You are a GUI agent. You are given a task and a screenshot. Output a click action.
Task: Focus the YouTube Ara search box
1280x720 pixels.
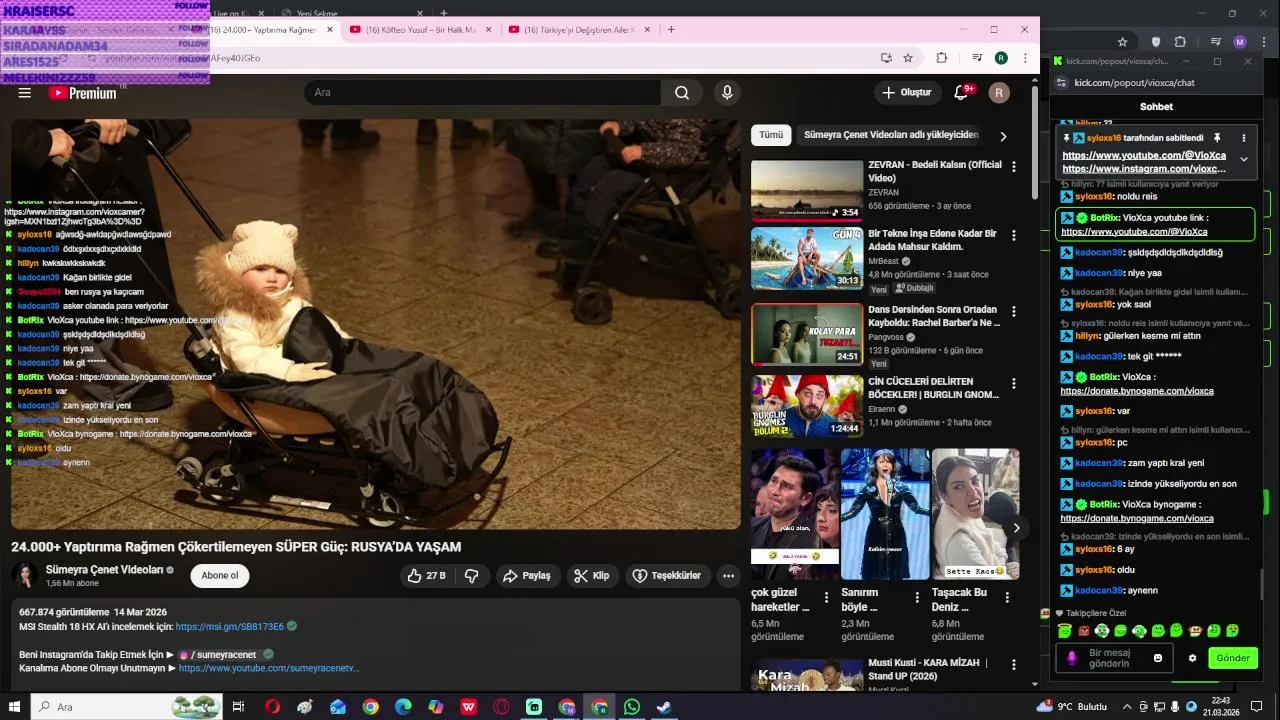pos(483,93)
